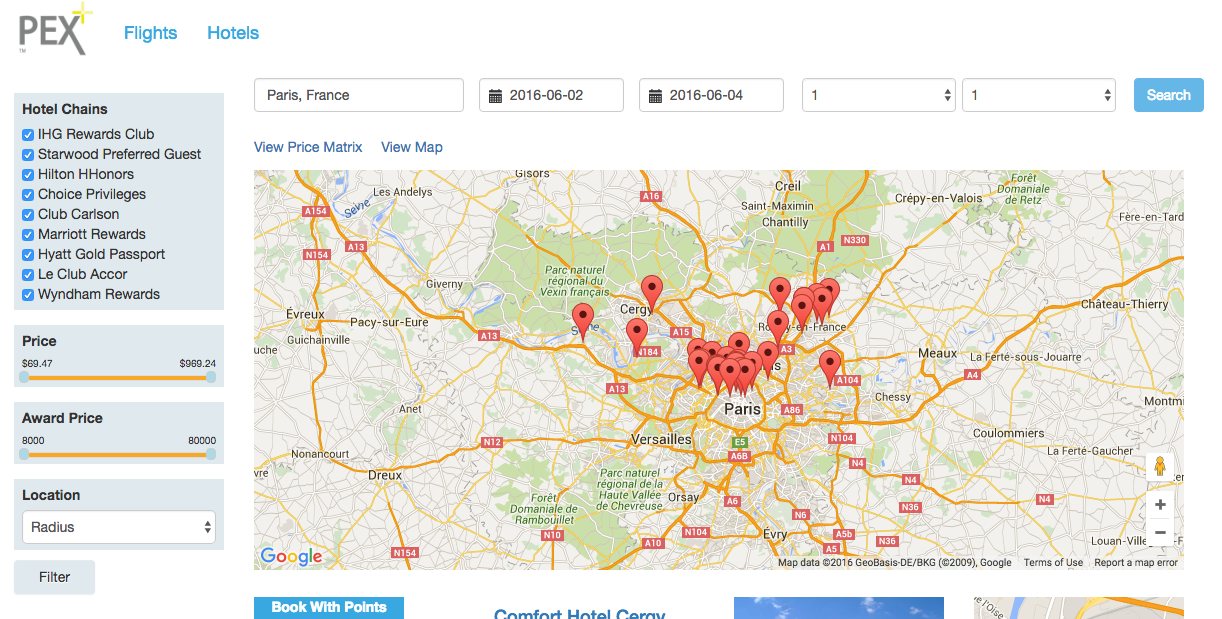
Task: Open the check-out date calendar icon
Action: (x=654, y=94)
